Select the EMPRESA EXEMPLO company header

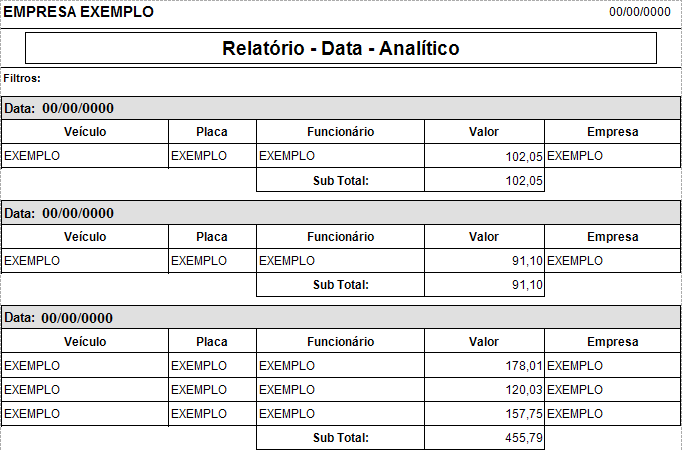point(80,12)
